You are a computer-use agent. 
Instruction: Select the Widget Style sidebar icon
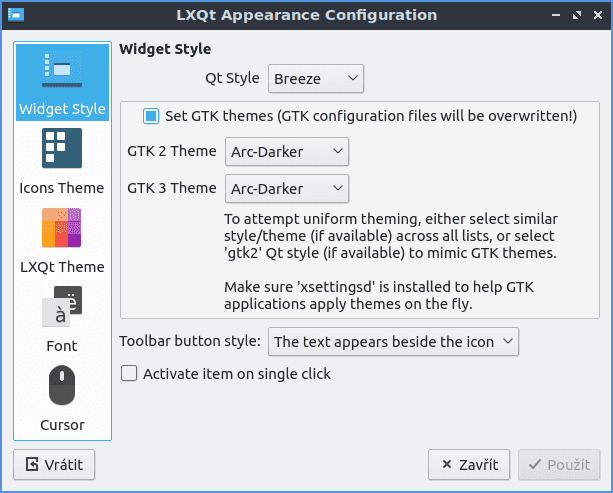tap(61, 70)
